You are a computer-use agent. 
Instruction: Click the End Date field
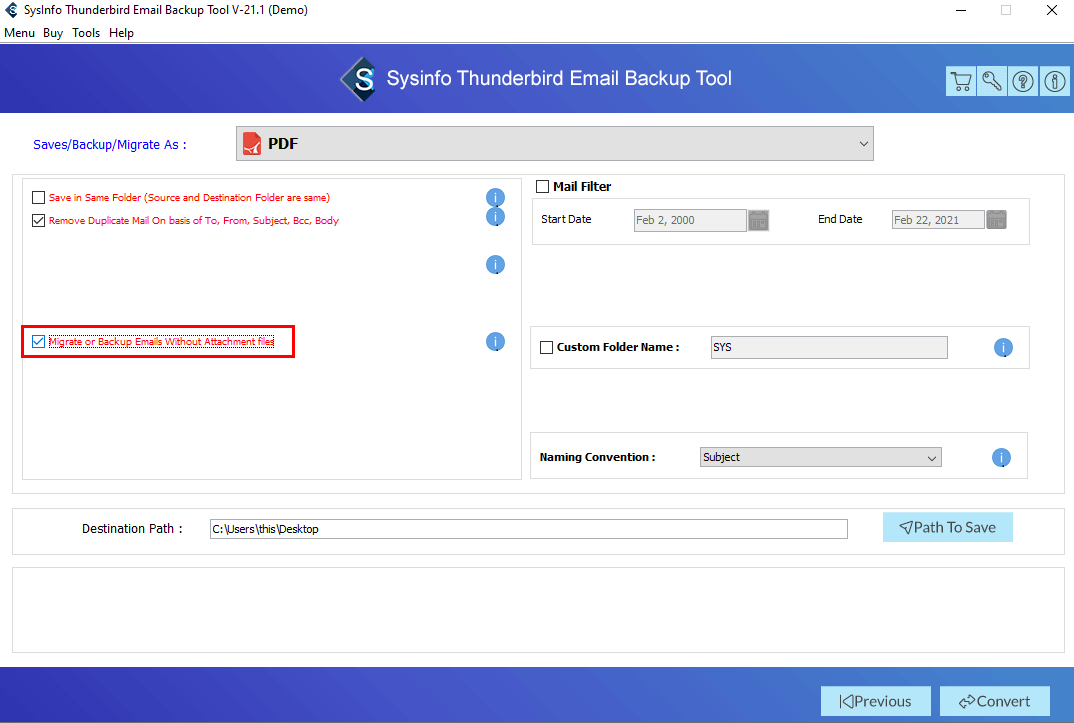pyautogui.click(x=938, y=220)
